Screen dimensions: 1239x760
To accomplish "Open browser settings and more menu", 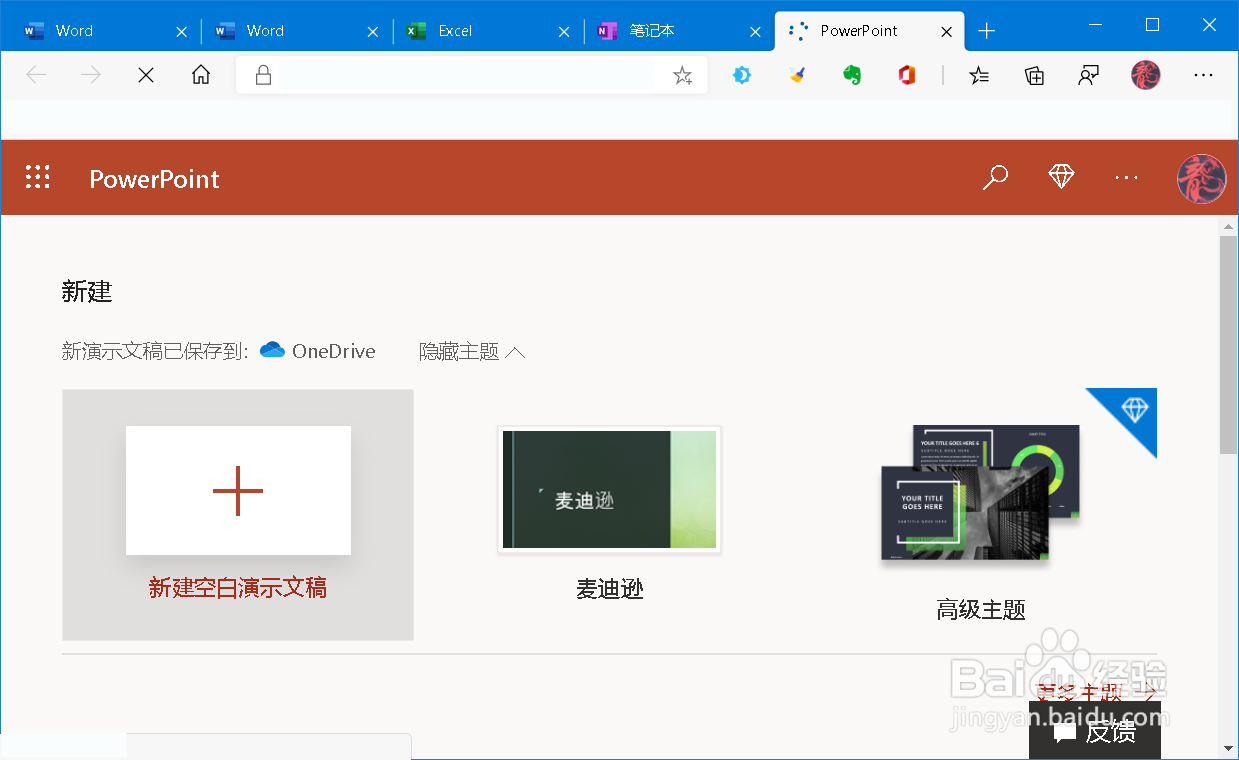I will pos(1203,75).
